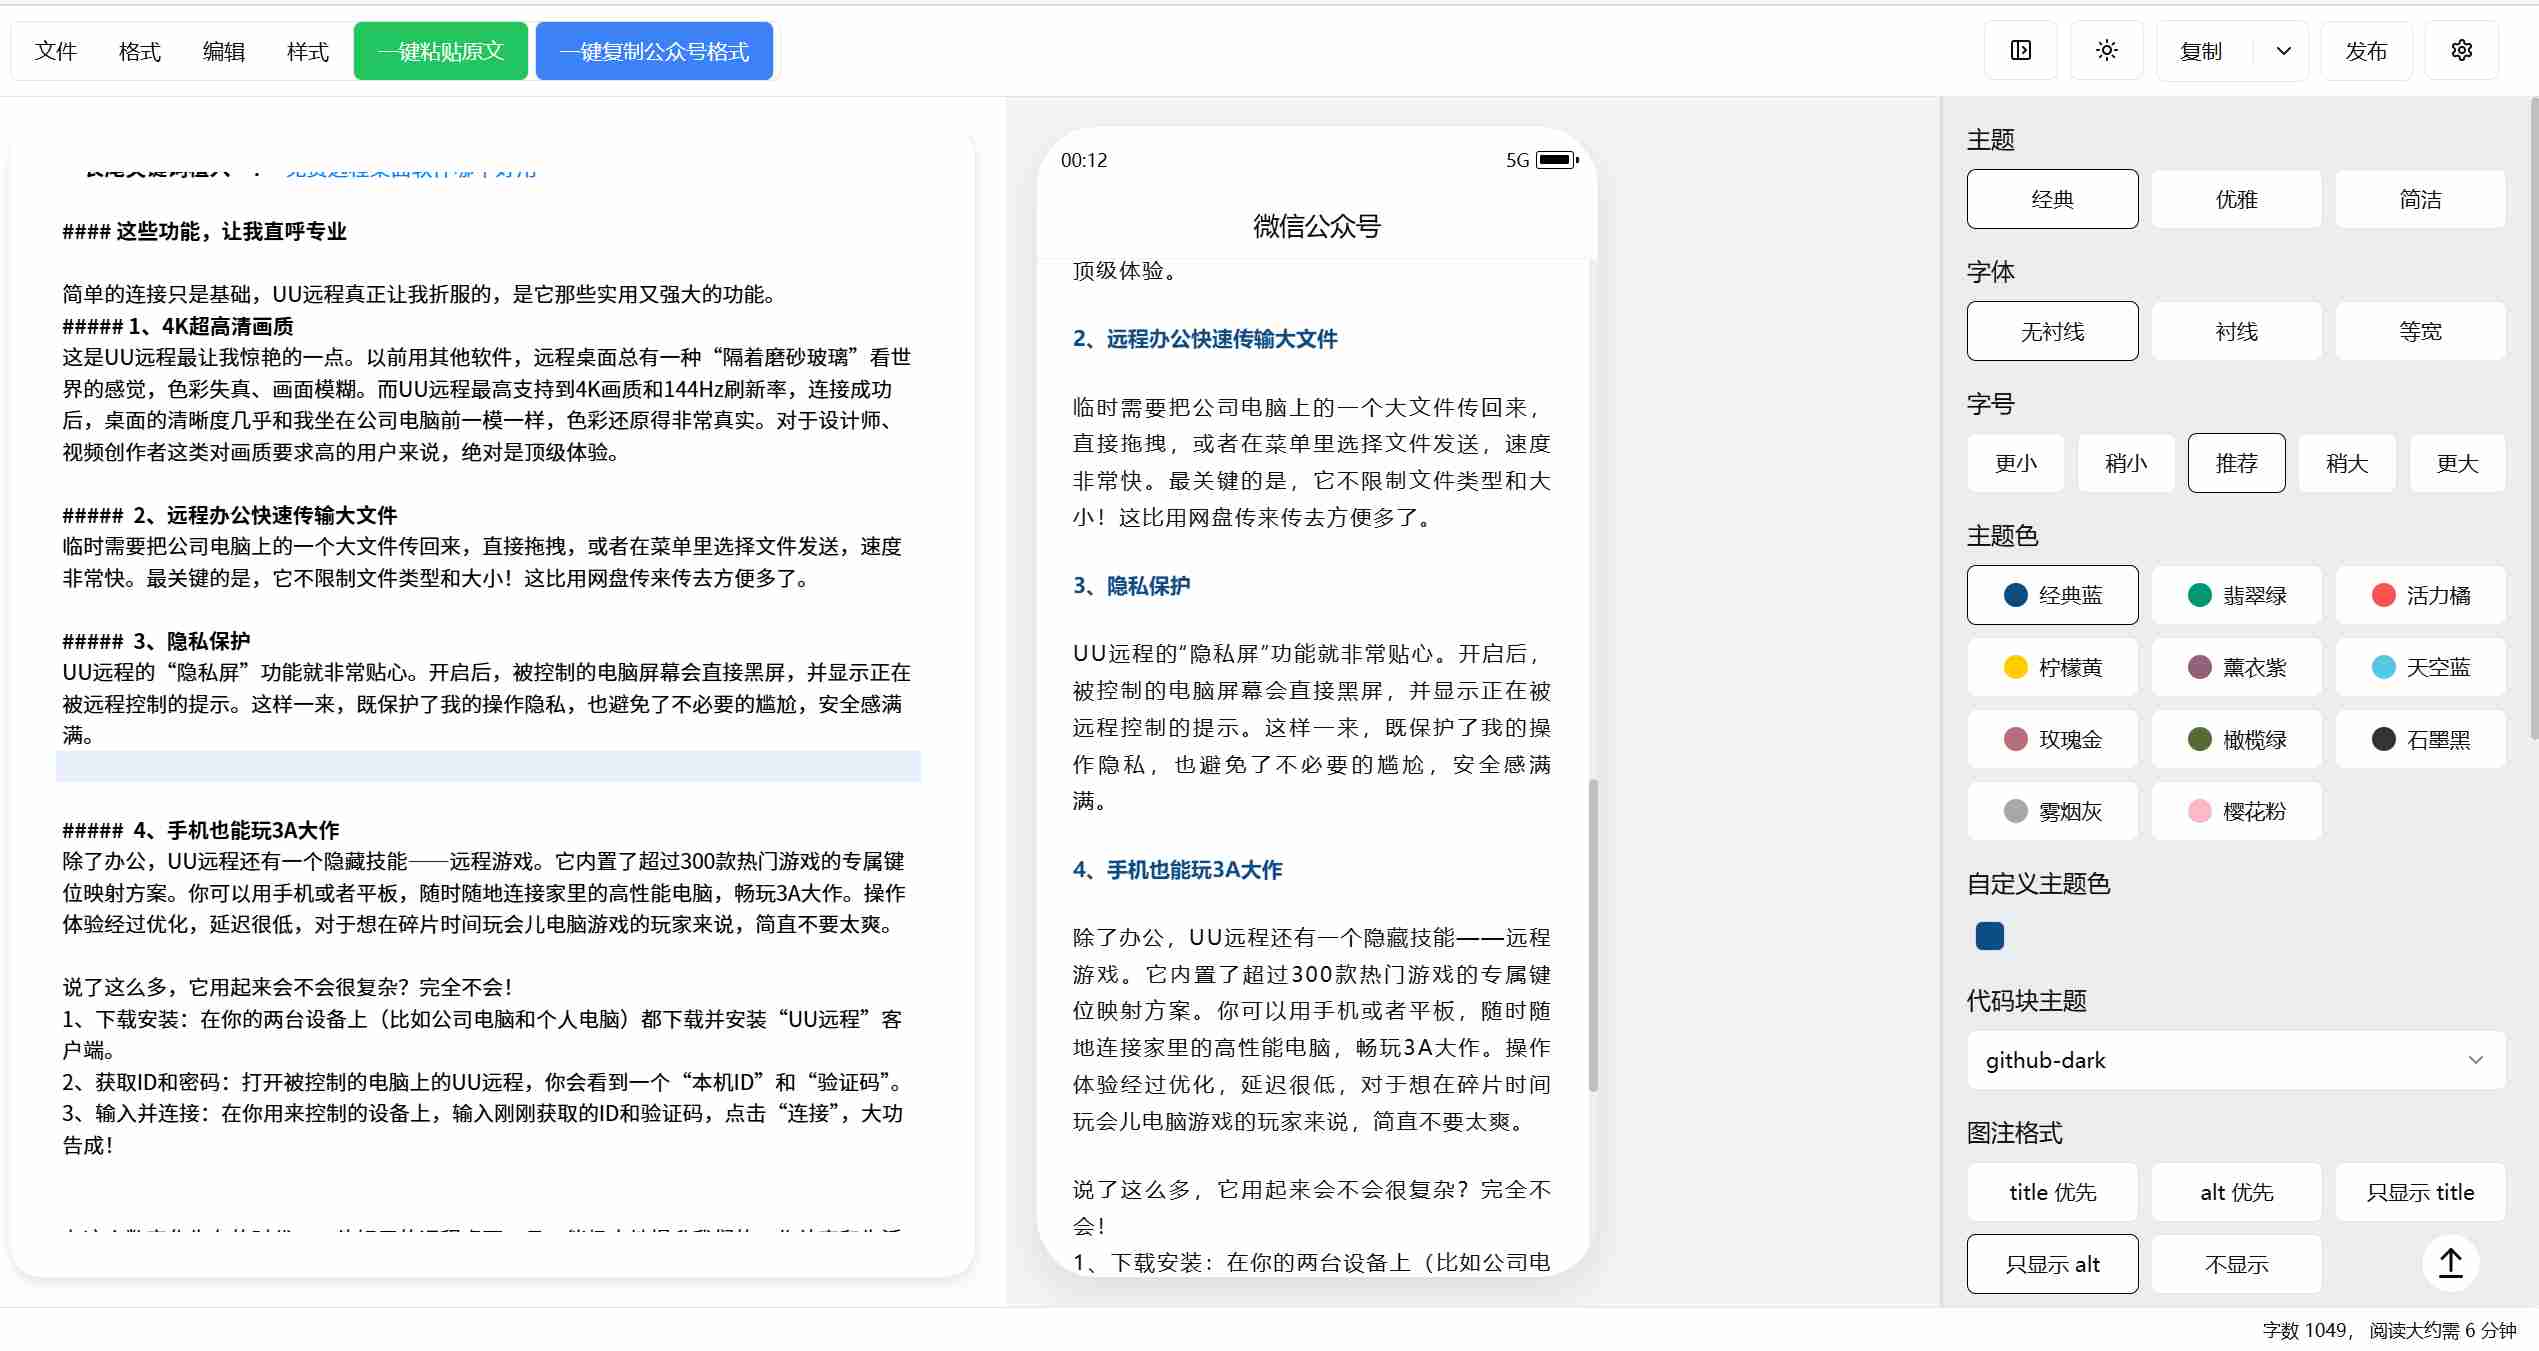Click the settings panel scrollbar thumb
2539x1351 pixels.
point(2534,418)
